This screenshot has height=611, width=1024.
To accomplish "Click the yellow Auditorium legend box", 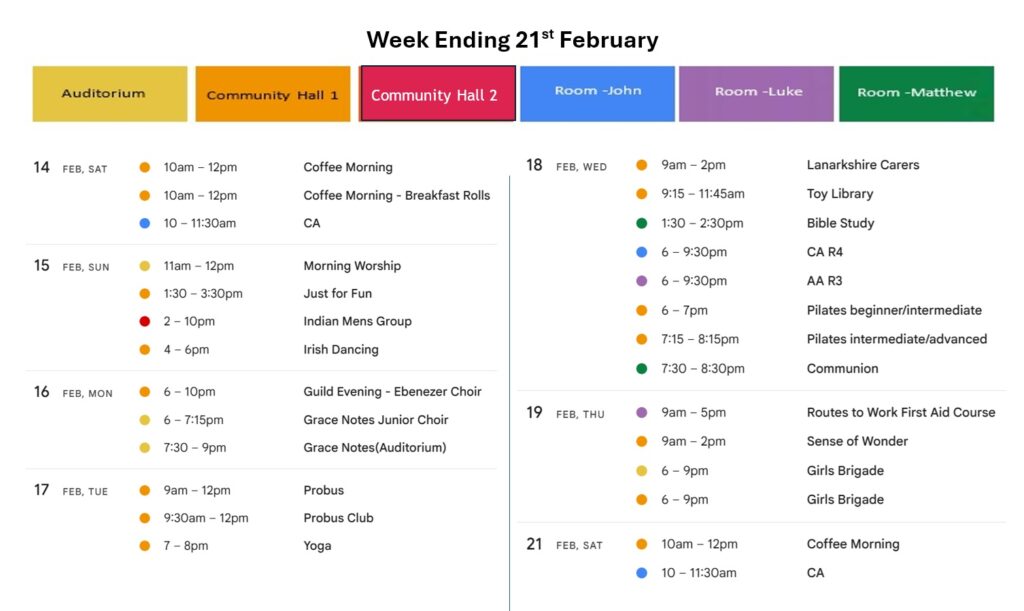I will 110,94.
